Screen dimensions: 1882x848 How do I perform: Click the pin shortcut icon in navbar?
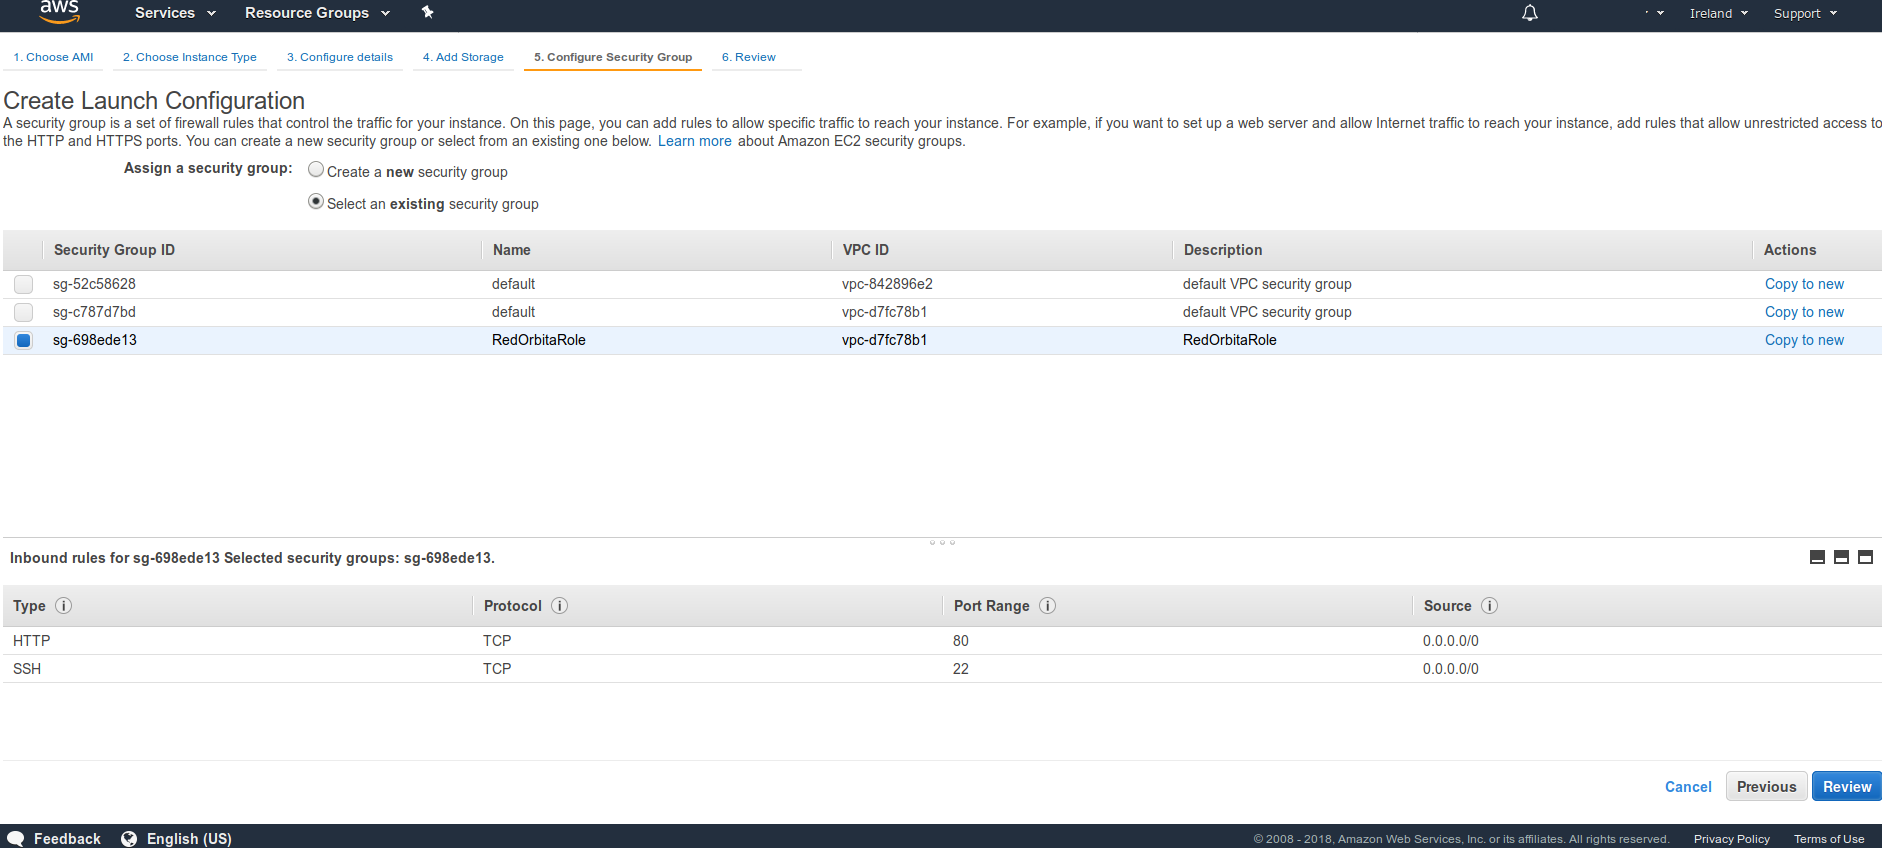pos(428,12)
